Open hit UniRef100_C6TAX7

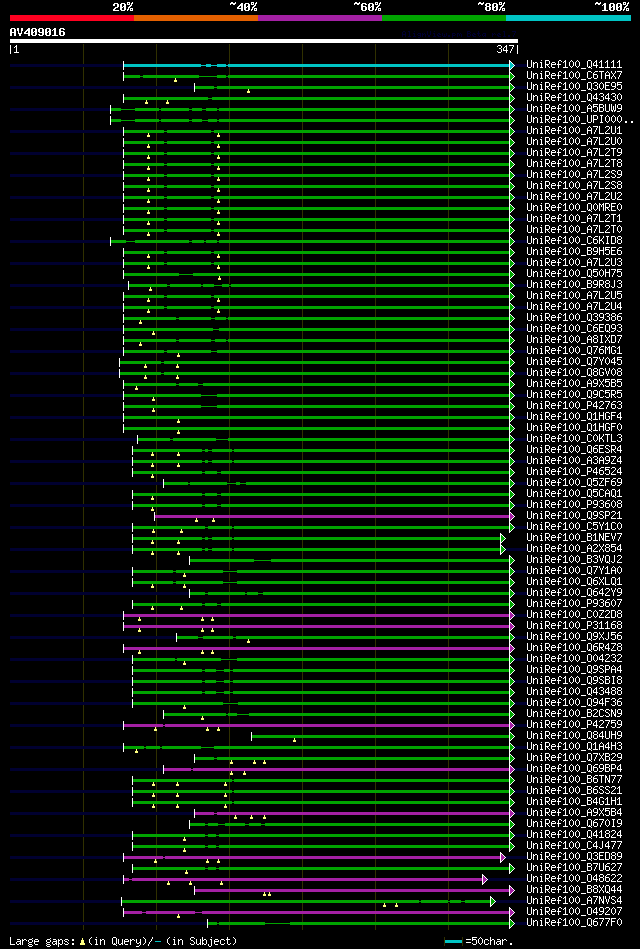point(574,76)
